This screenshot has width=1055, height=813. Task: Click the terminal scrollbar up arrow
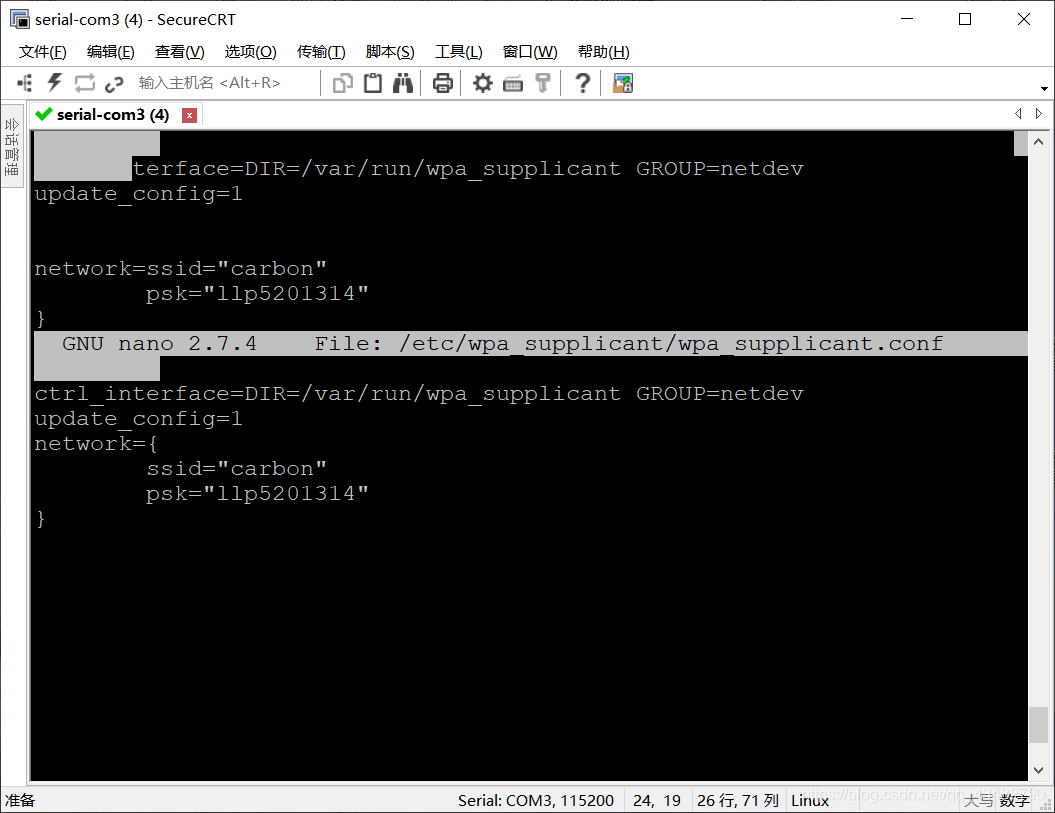[x=1038, y=142]
